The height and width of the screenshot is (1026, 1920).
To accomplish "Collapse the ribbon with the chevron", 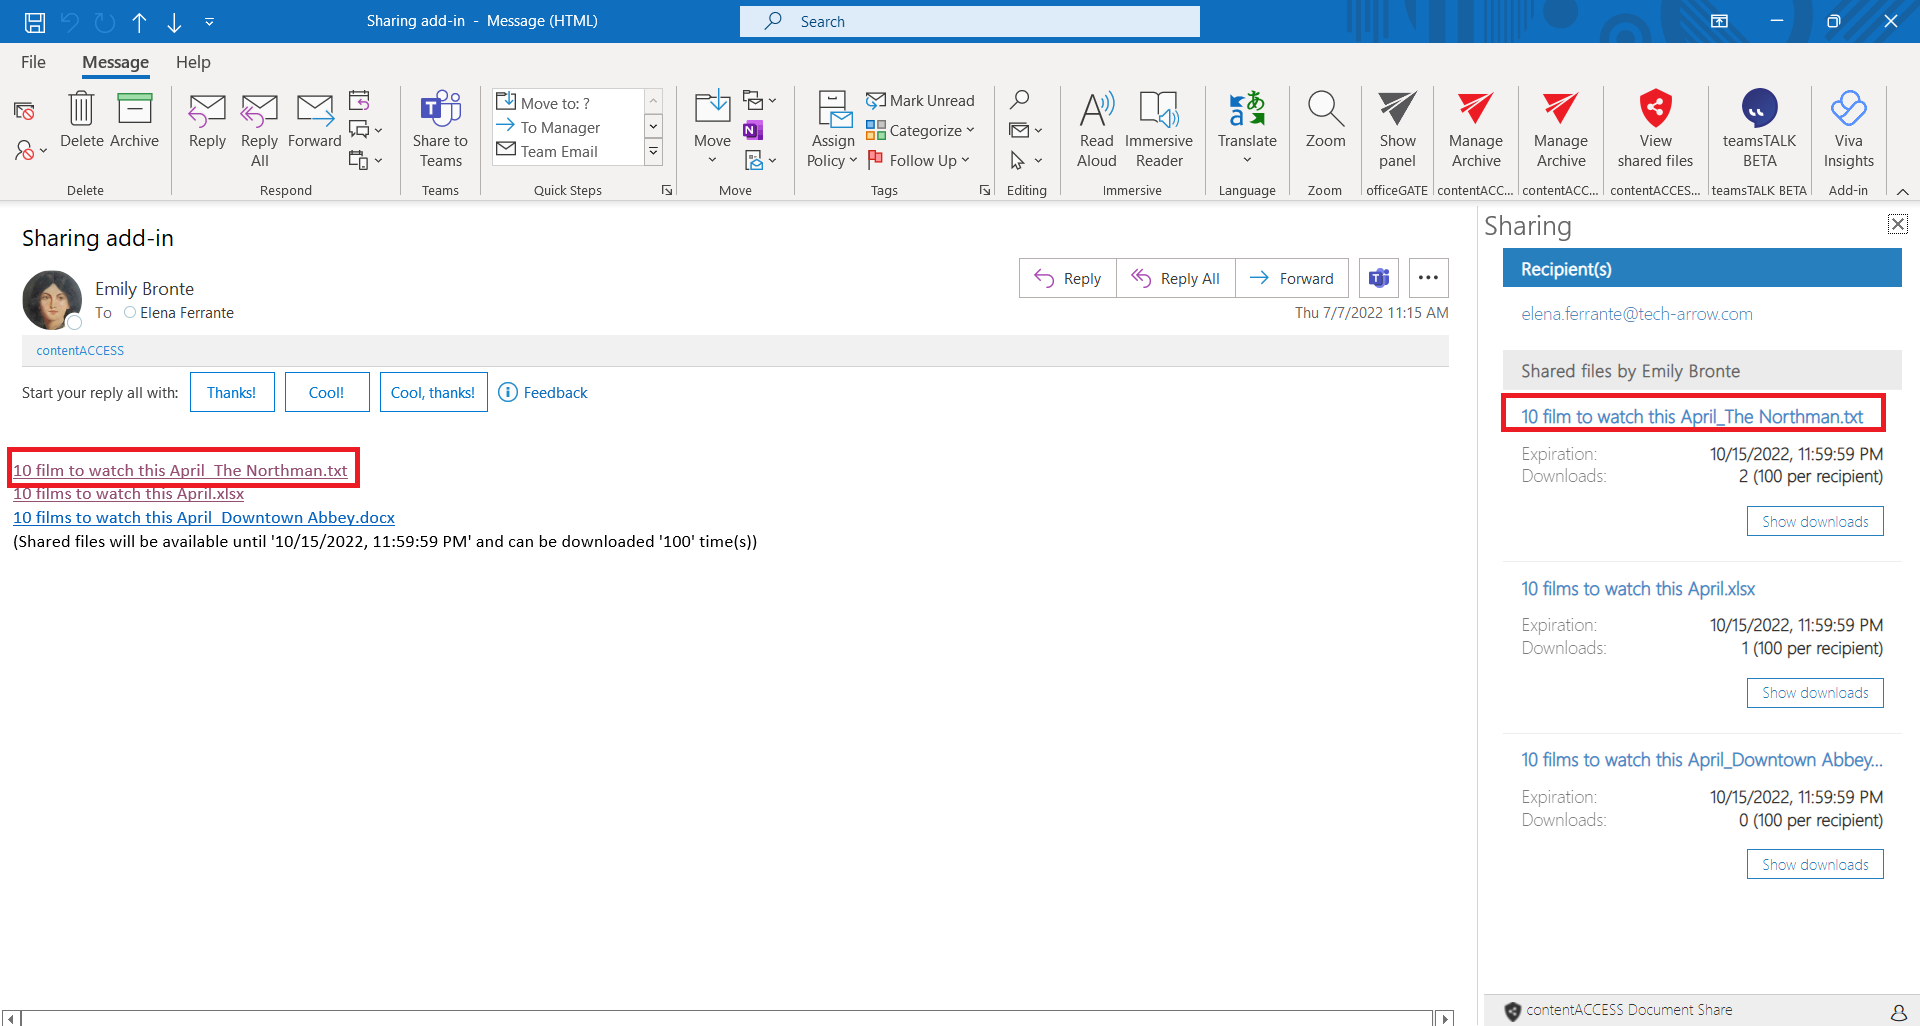I will pos(1902,191).
